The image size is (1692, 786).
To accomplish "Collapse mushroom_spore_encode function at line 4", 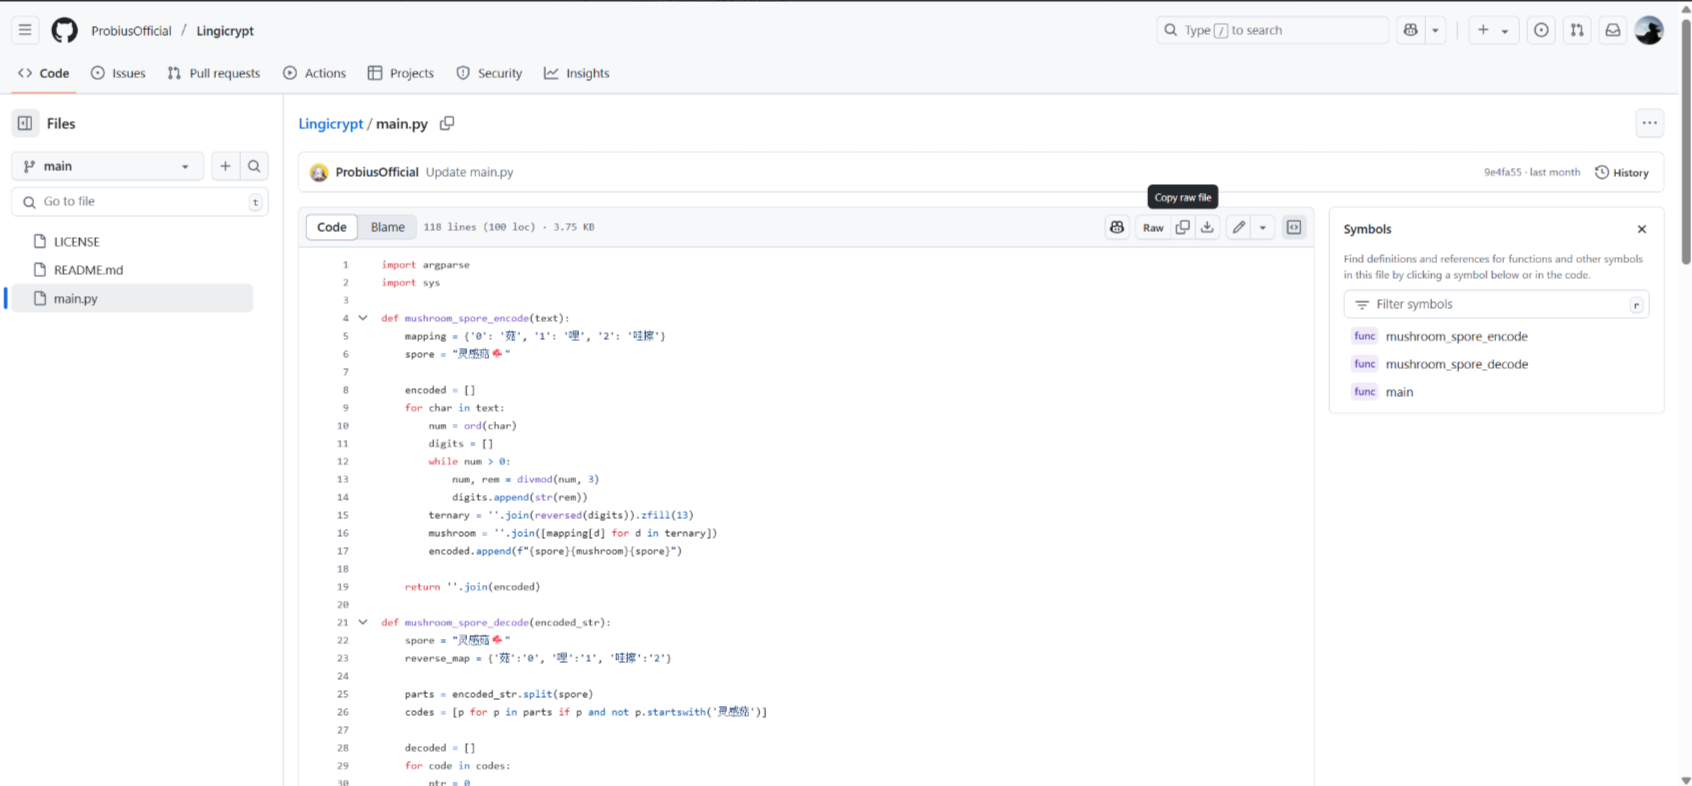I will coord(363,318).
